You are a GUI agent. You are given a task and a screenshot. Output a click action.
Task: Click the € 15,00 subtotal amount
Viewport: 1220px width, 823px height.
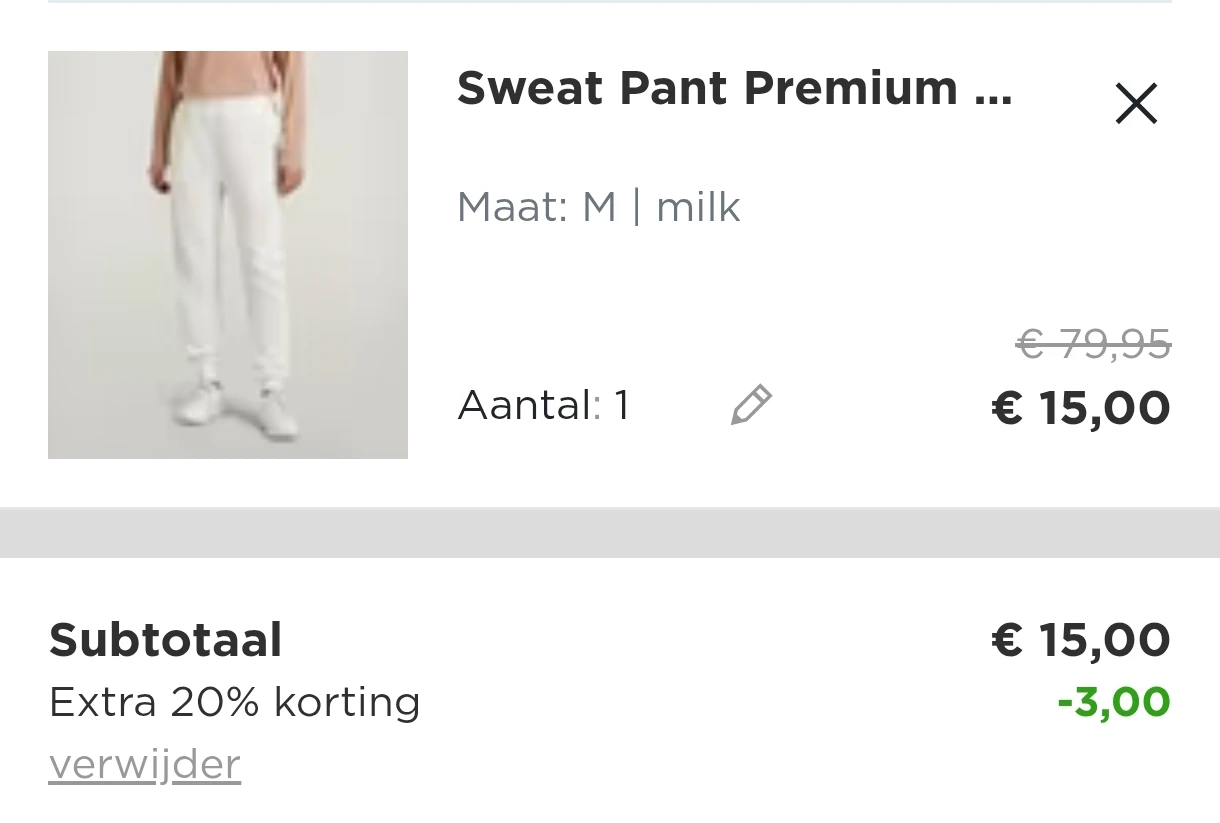coord(1079,639)
